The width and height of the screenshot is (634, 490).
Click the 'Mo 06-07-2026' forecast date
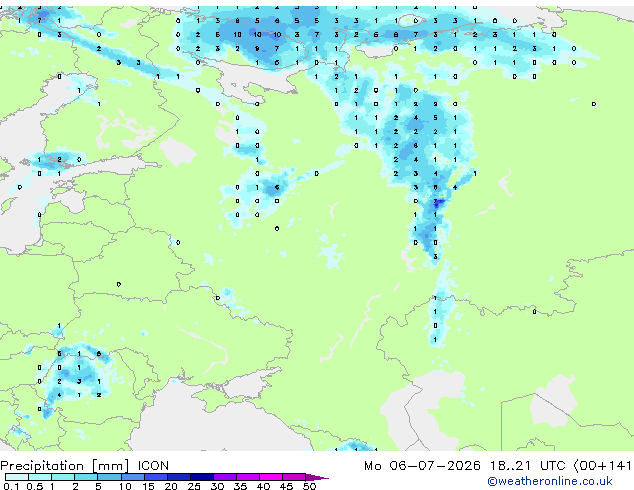coord(422,466)
